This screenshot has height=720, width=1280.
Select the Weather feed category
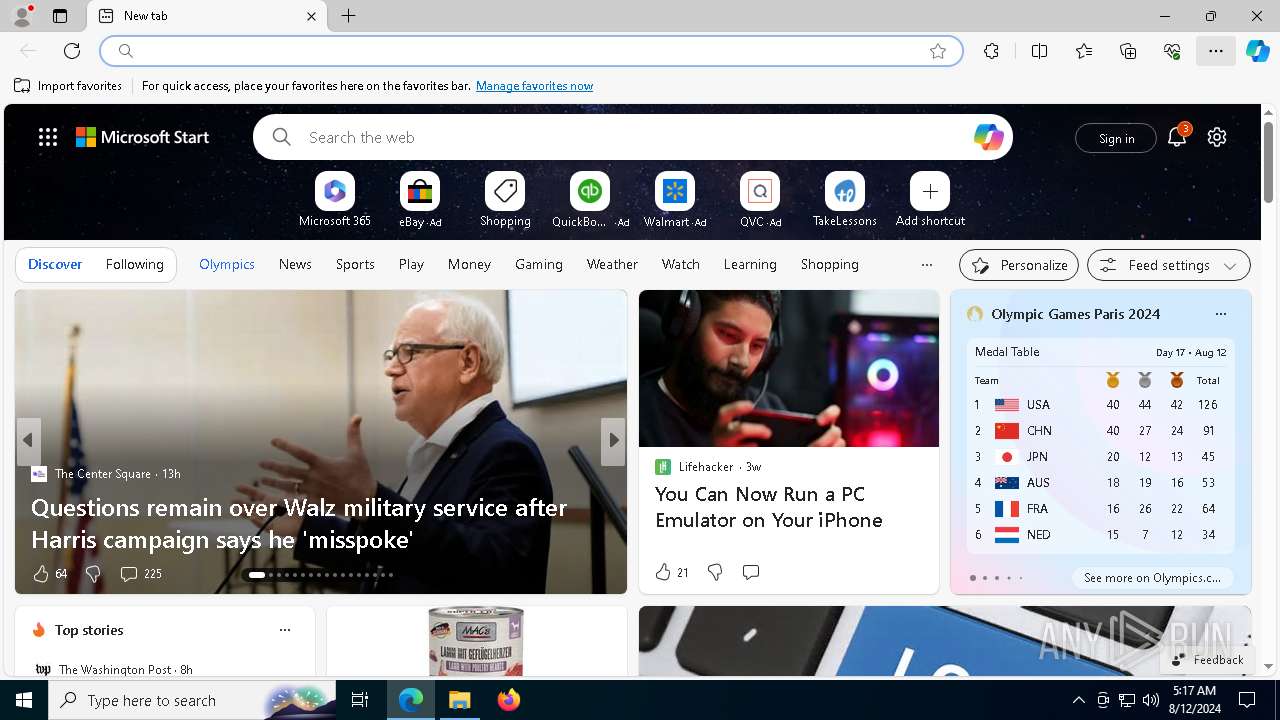pos(612,264)
